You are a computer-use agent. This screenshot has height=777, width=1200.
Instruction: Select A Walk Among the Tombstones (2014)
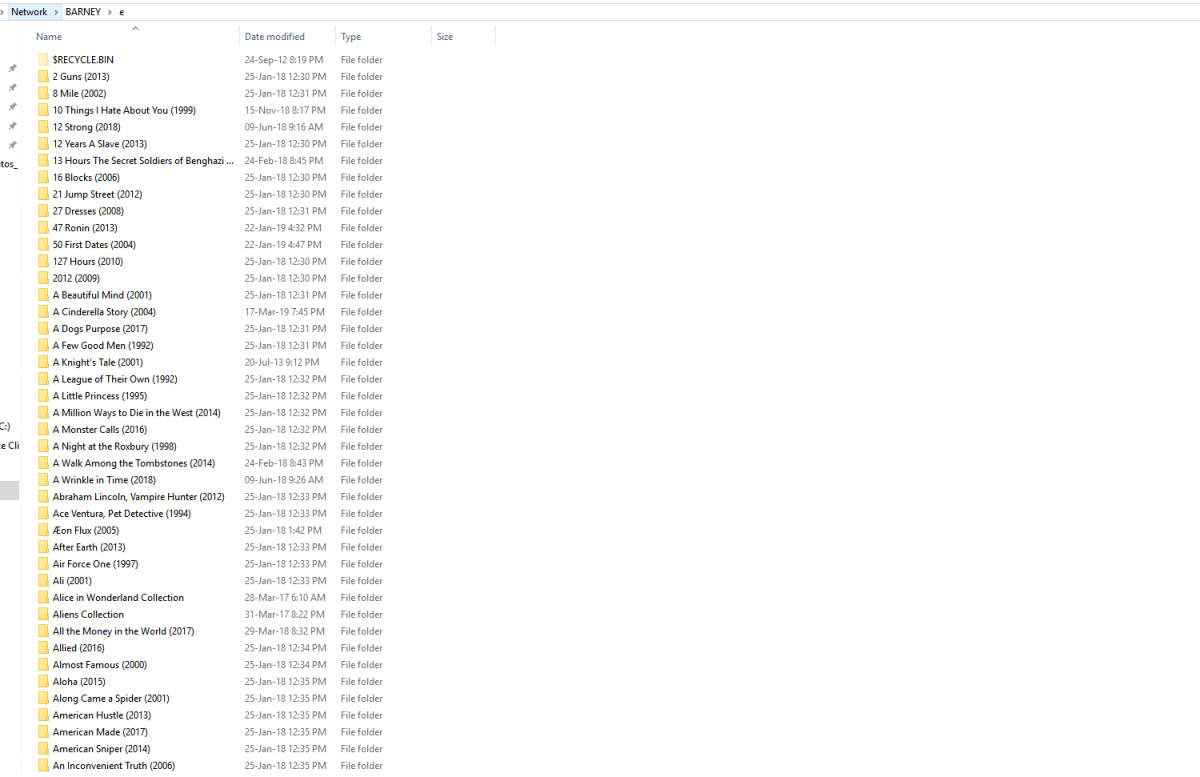coord(134,463)
